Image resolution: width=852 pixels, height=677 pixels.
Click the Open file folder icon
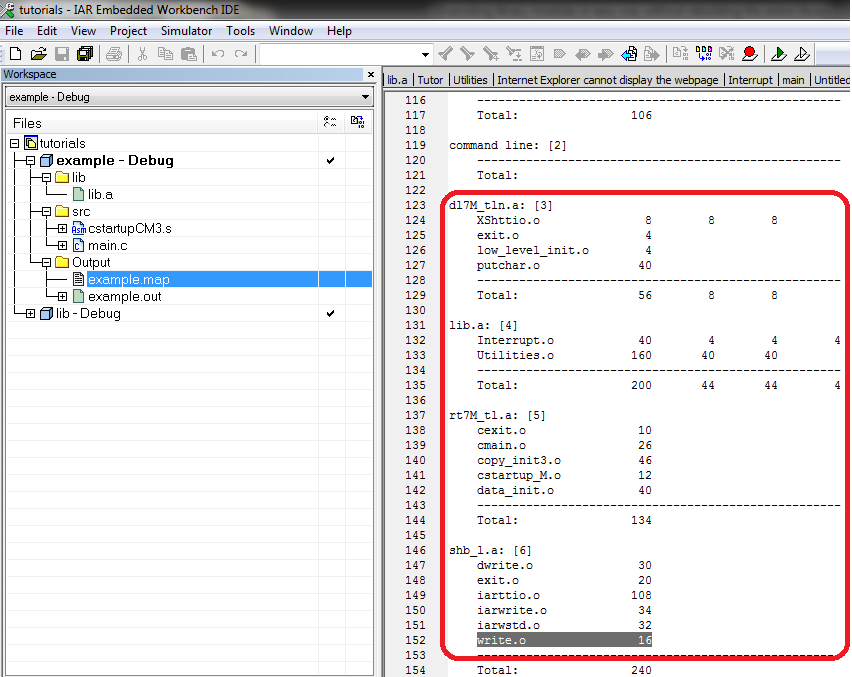(39, 54)
